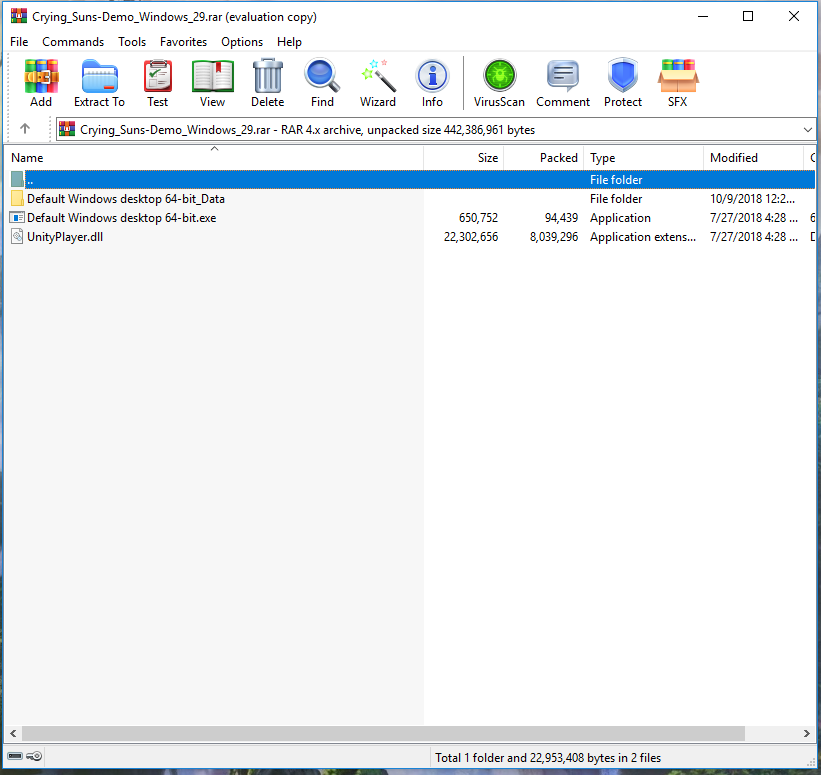Screen dimensions: 821x775
Task: Open the Options menu
Action: pyautogui.click(x=242, y=42)
